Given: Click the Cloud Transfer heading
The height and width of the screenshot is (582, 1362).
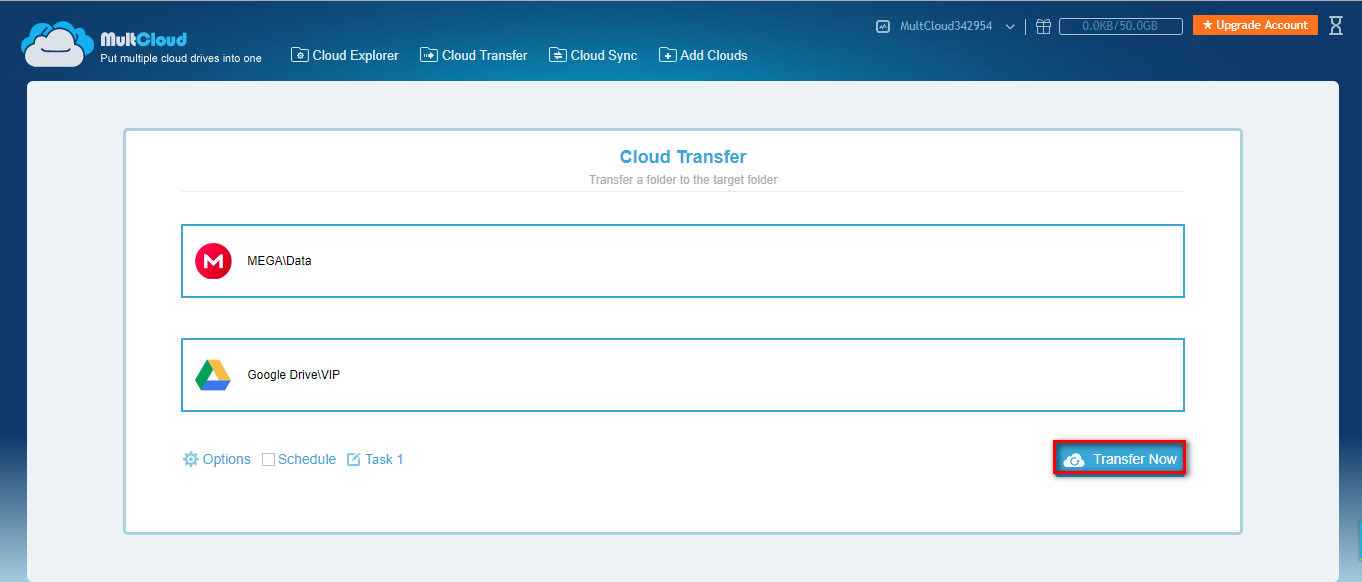Looking at the screenshot, I should coord(683,157).
